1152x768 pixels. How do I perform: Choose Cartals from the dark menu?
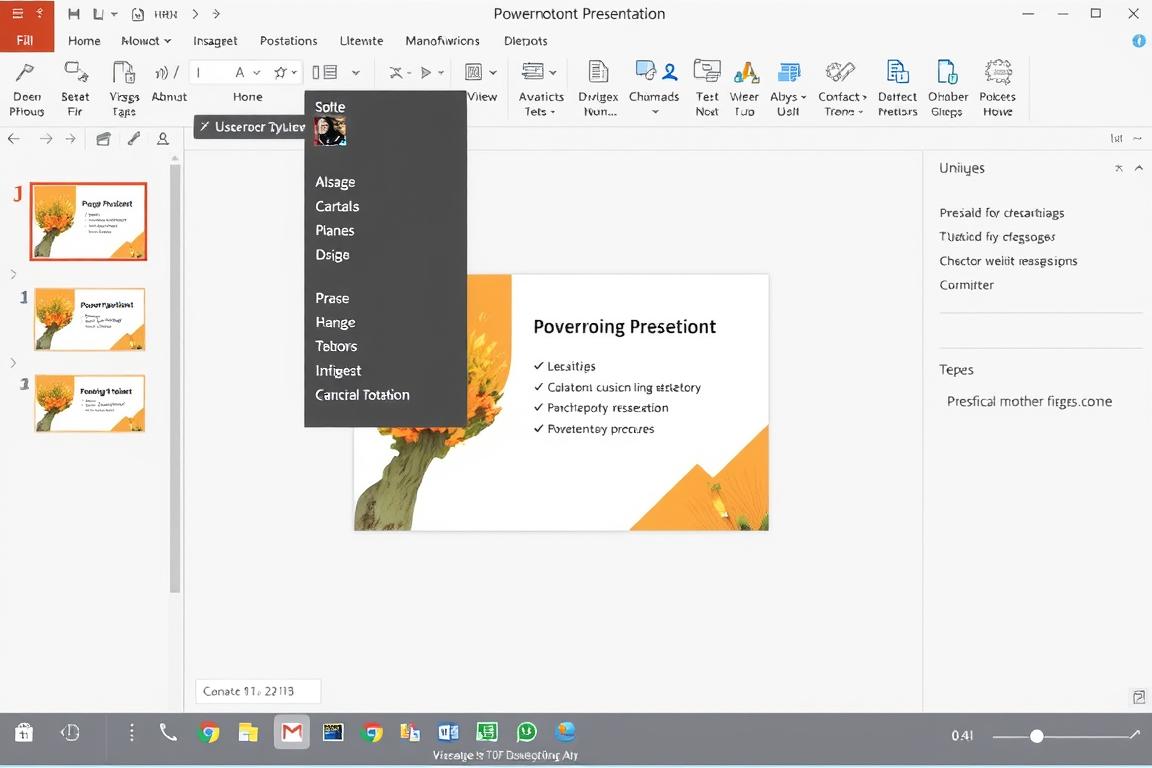click(x=337, y=206)
